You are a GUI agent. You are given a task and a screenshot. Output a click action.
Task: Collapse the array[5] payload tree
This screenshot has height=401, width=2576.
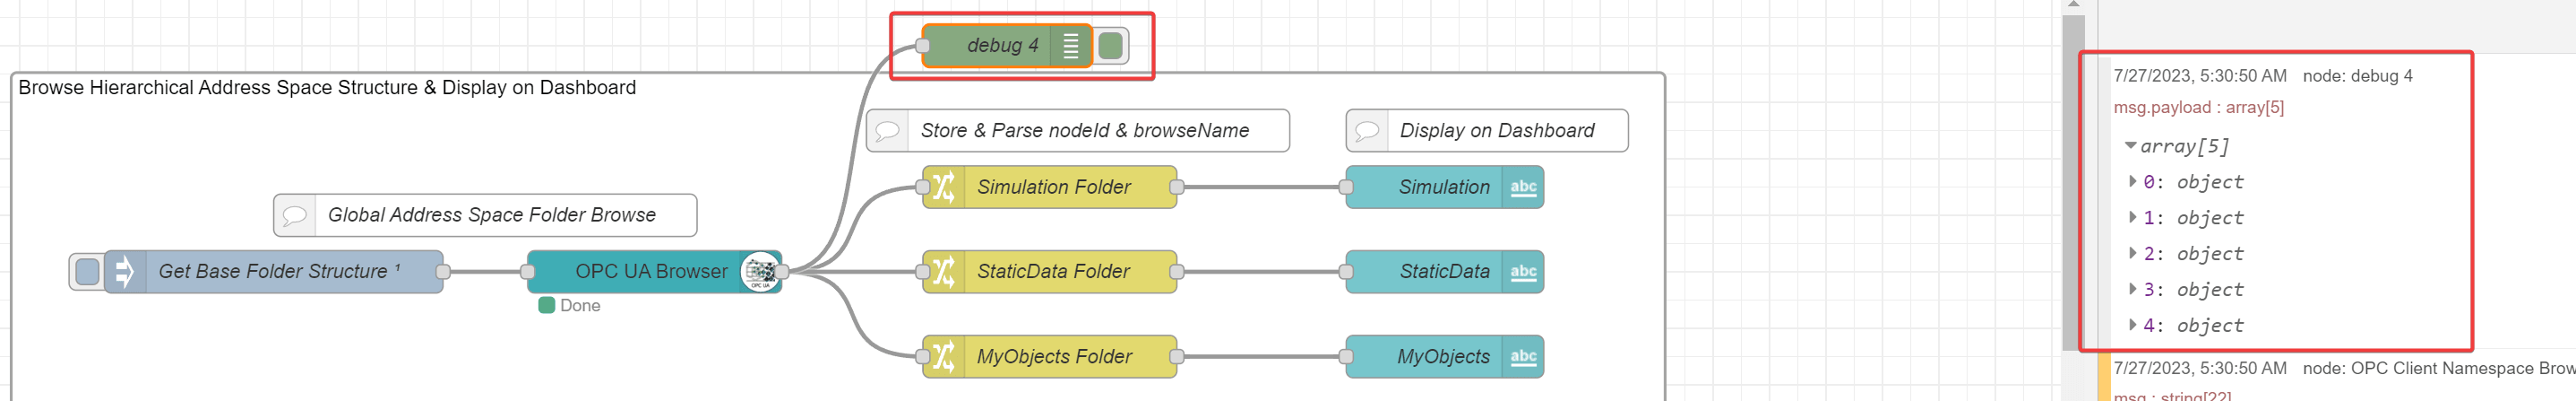(2130, 146)
